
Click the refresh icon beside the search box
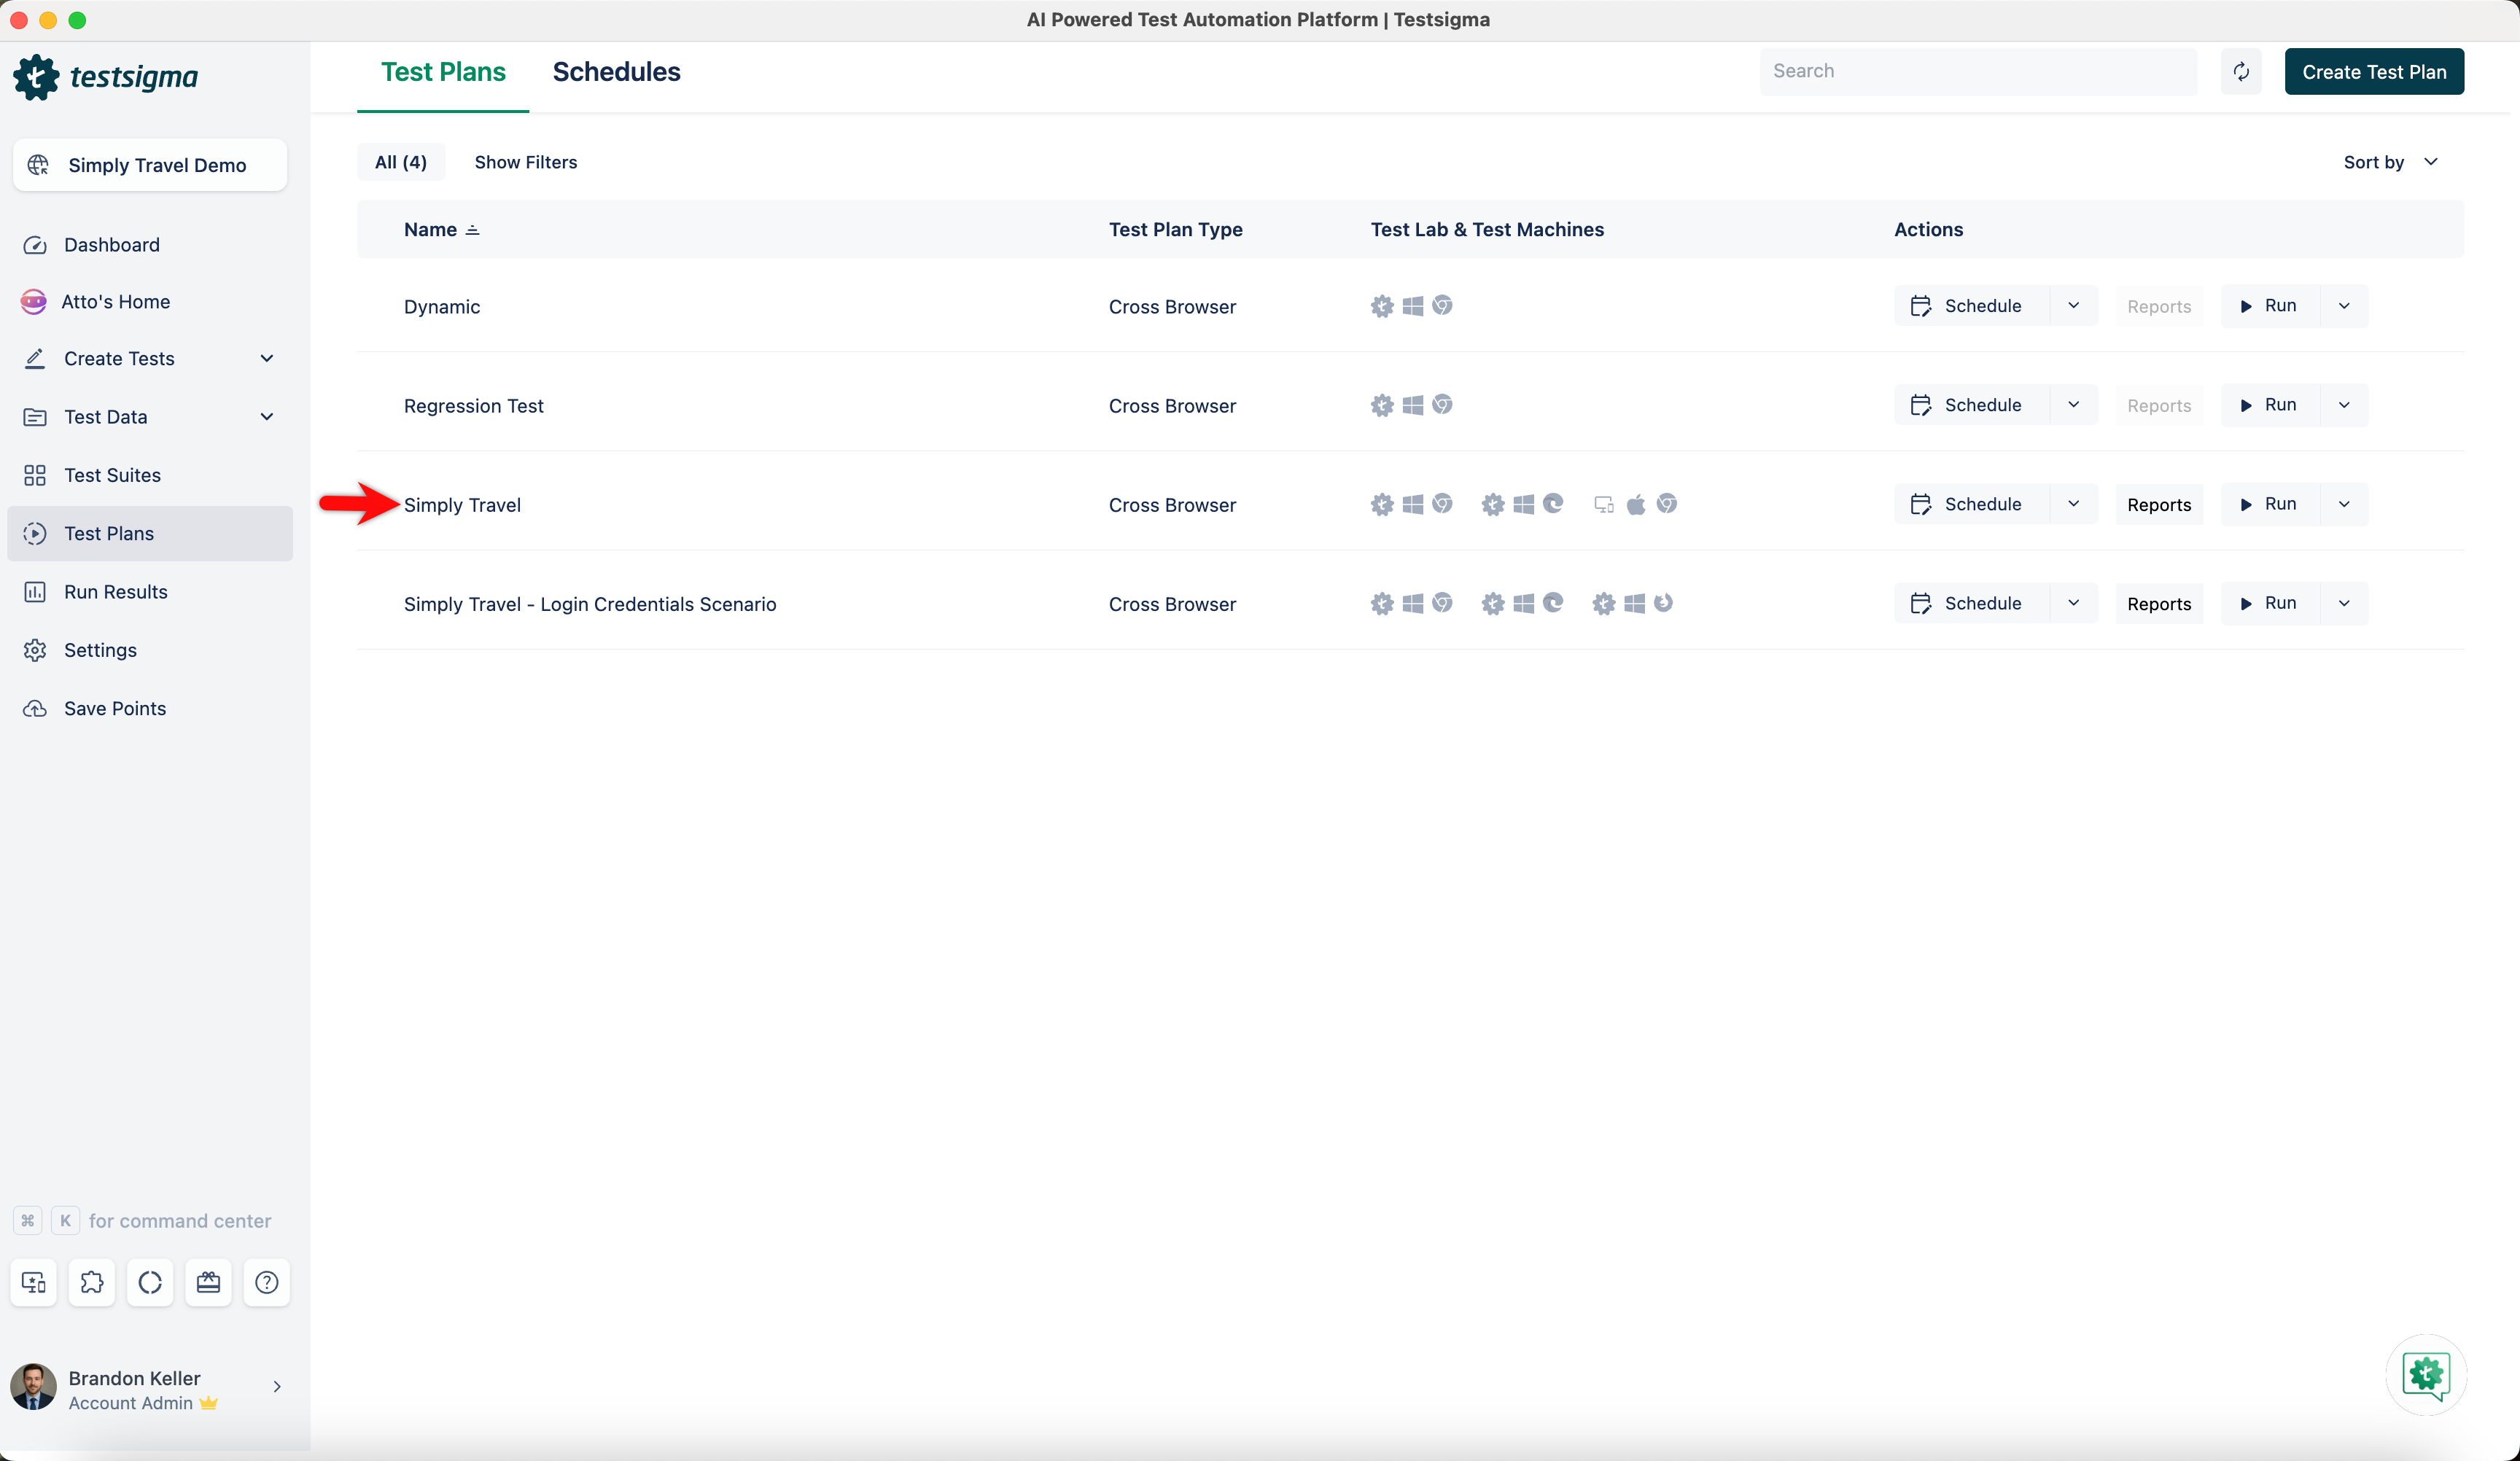point(2240,71)
